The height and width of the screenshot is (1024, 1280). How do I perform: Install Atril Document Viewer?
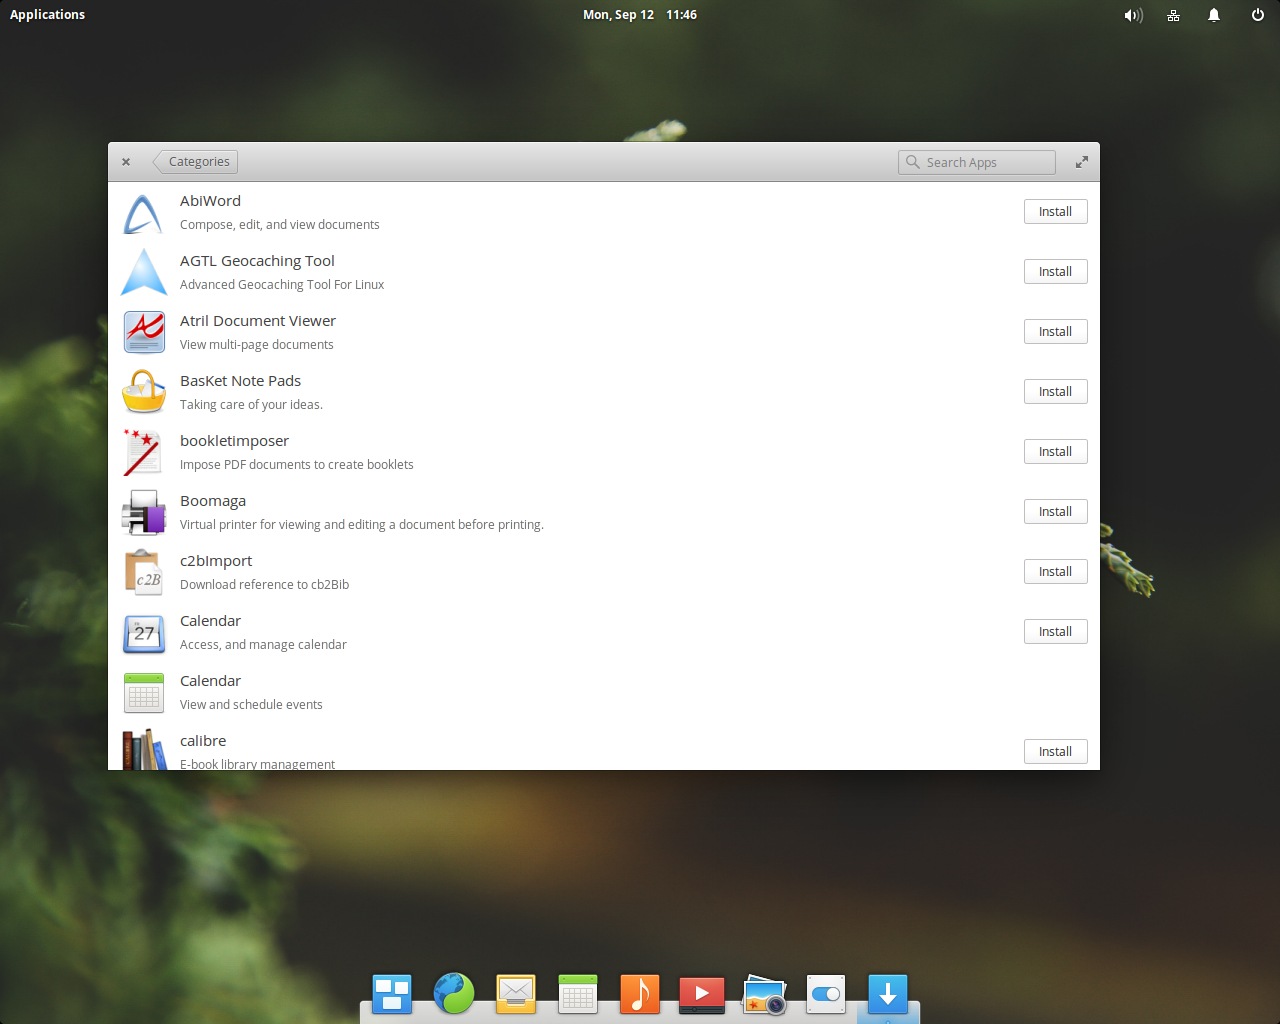pos(1055,332)
